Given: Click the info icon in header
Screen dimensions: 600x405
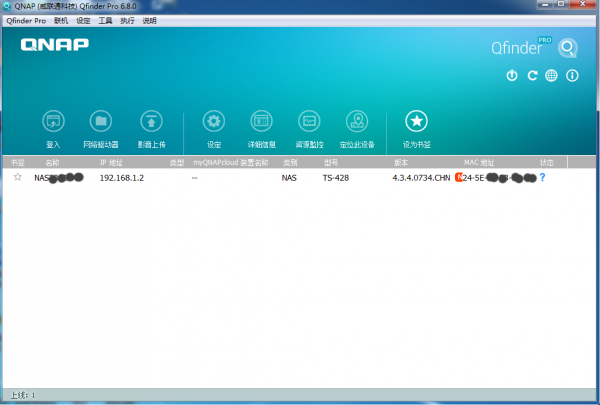Looking at the screenshot, I should pos(572,75).
